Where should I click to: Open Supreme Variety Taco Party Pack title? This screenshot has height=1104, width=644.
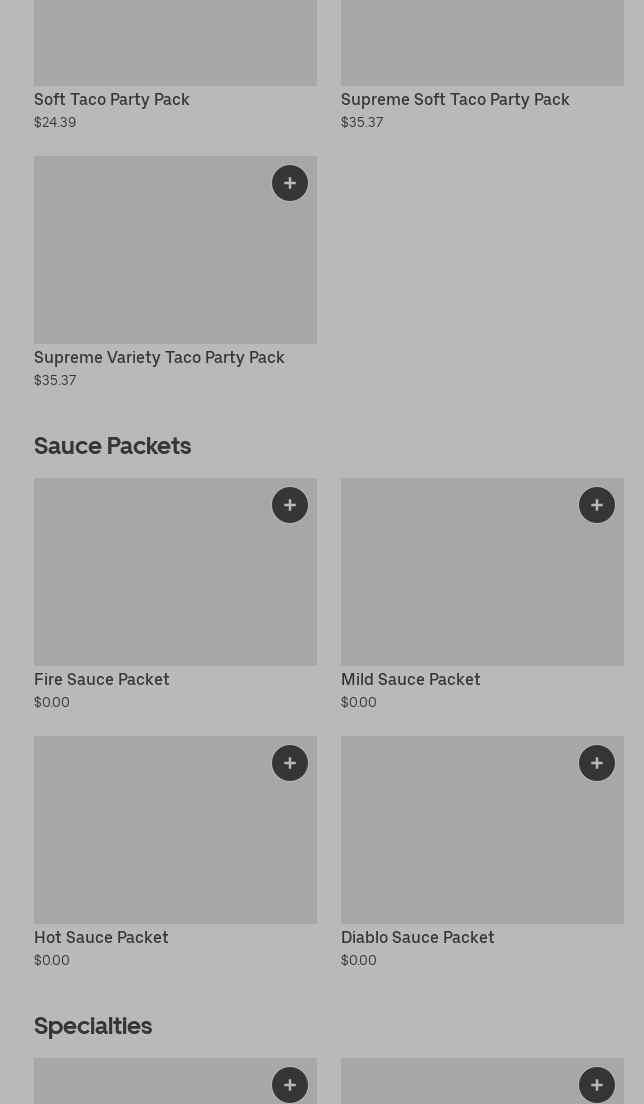pyautogui.click(x=159, y=358)
